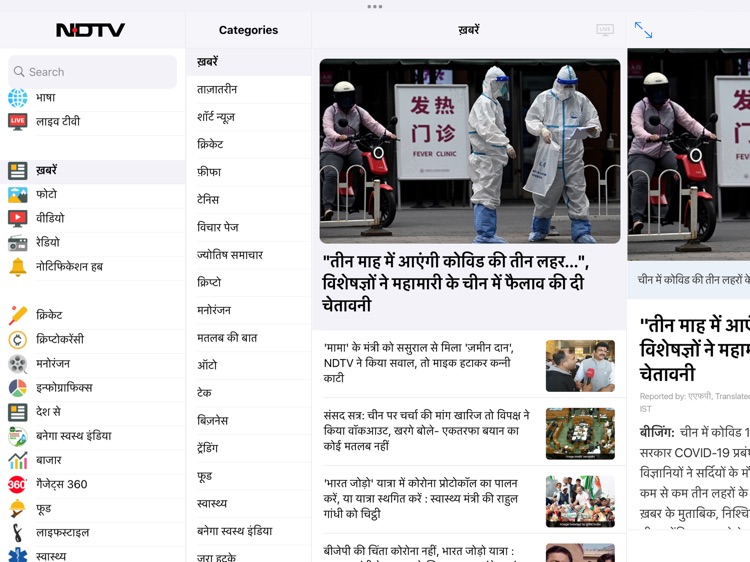Screen dimensions: 750x562
Task: Select शॉर्ट न्यूज़ category
Action: pos(249,117)
